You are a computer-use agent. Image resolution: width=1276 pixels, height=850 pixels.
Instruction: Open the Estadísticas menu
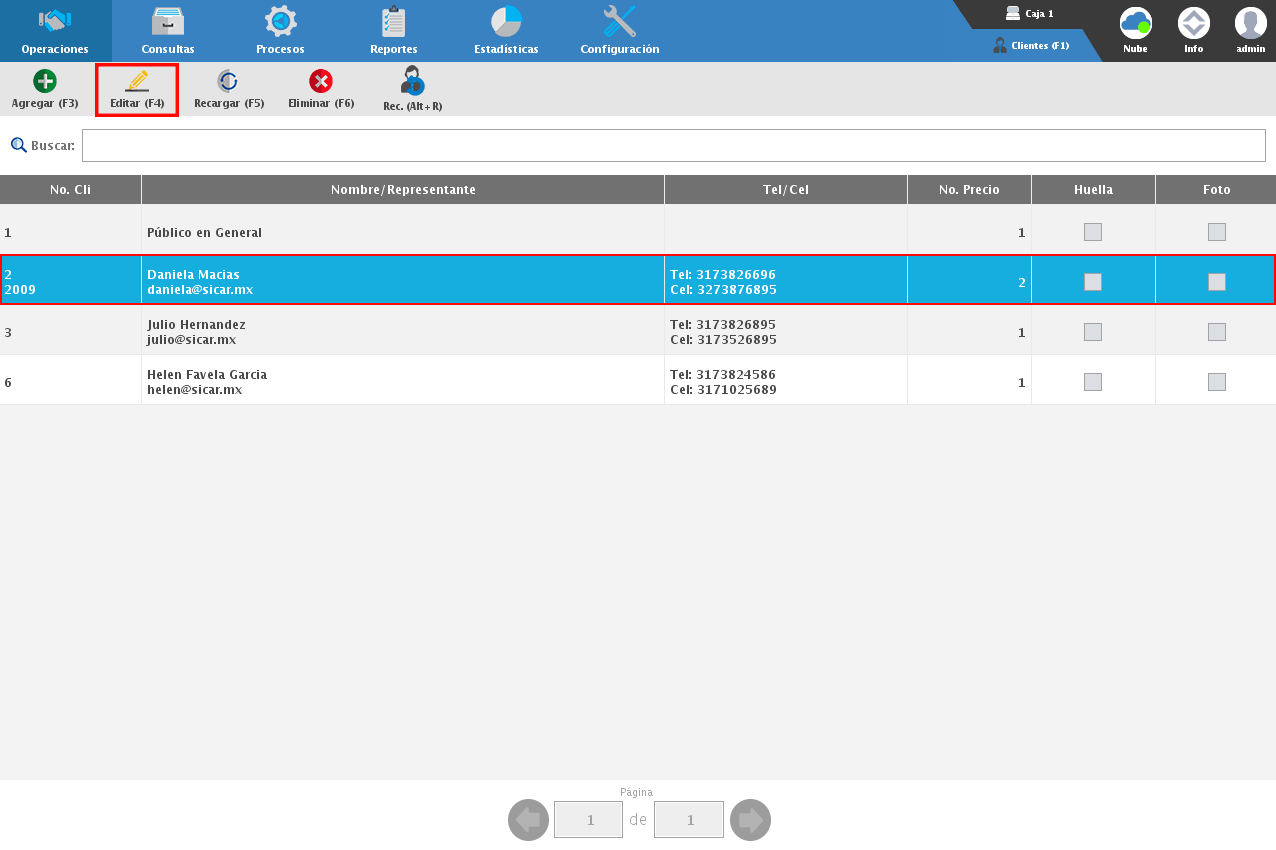pos(506,30)
